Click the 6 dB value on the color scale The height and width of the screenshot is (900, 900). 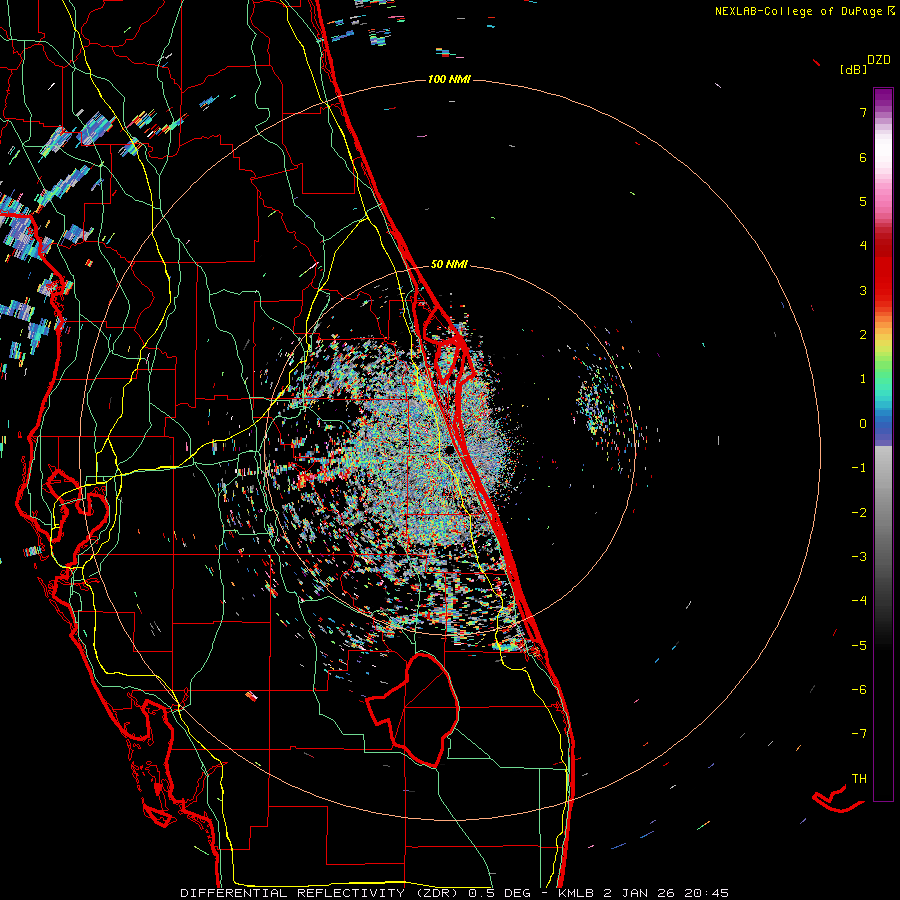click(863, 157)
